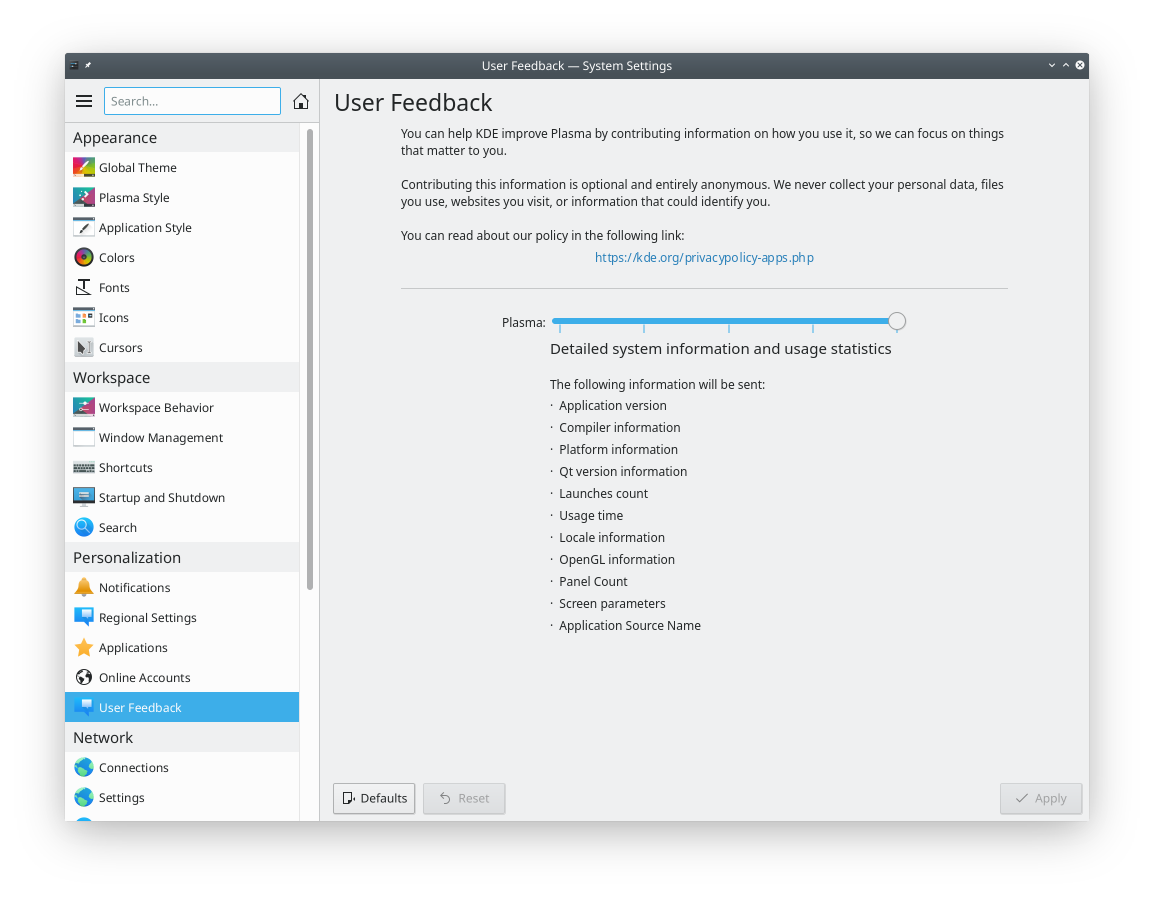Click the Icons category icon

(84, 317)
